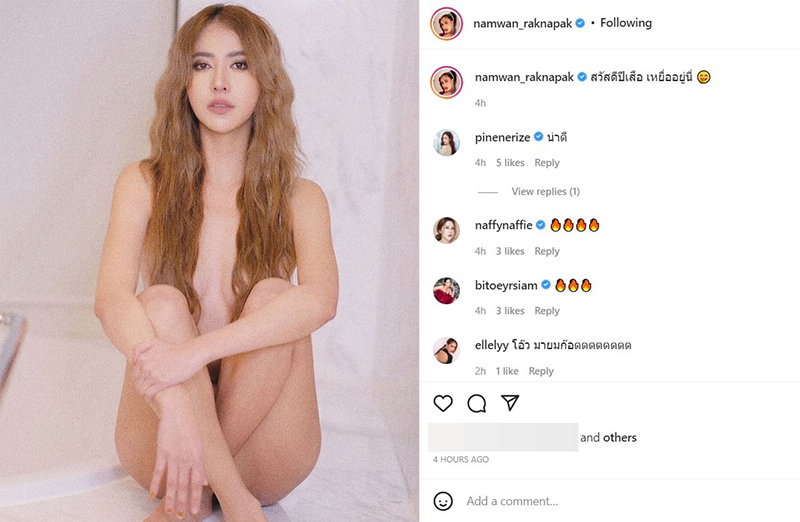Toggle Following status in header
Image resolution: width=800 pixels, height=522 pixels.
(626, 23)
